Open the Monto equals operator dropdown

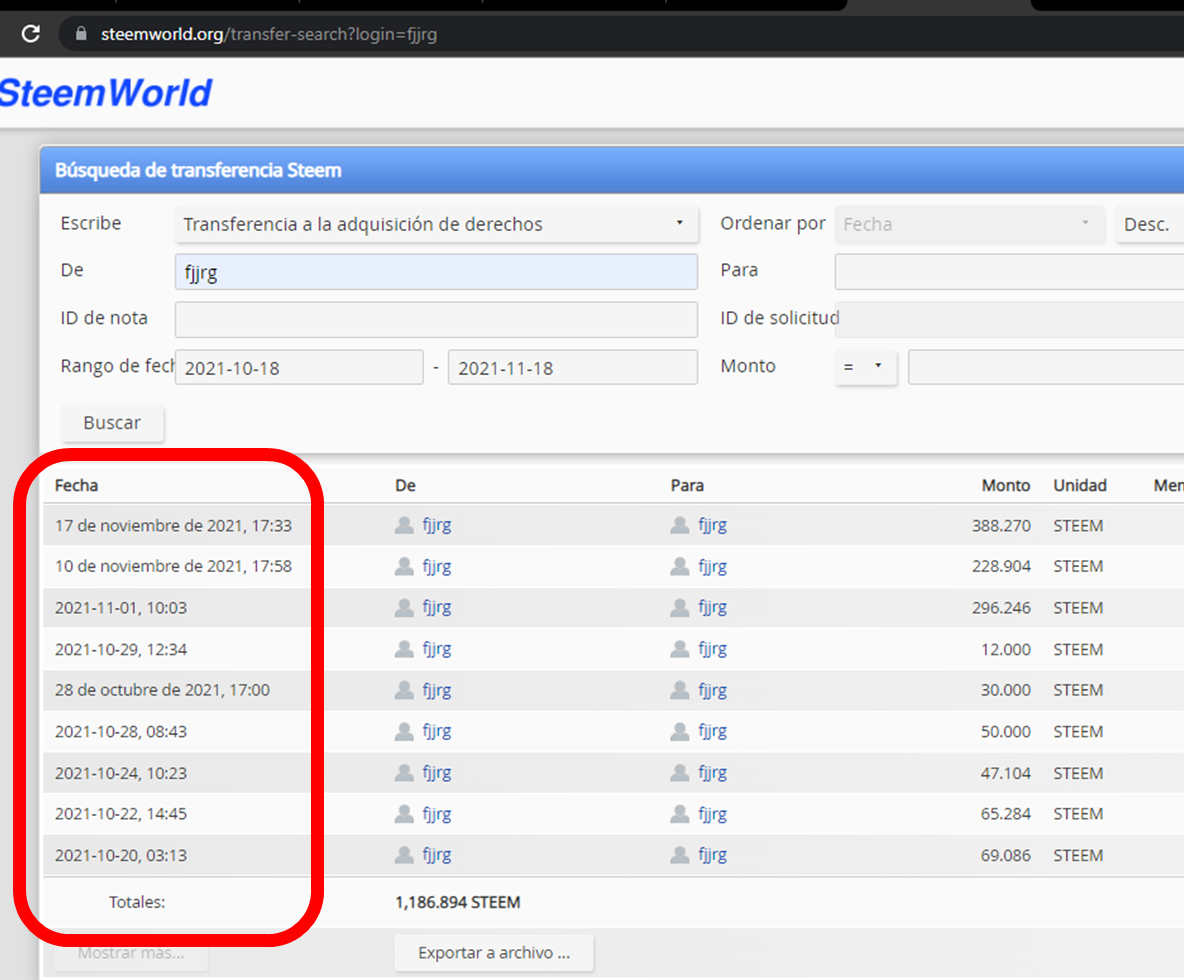865,367
